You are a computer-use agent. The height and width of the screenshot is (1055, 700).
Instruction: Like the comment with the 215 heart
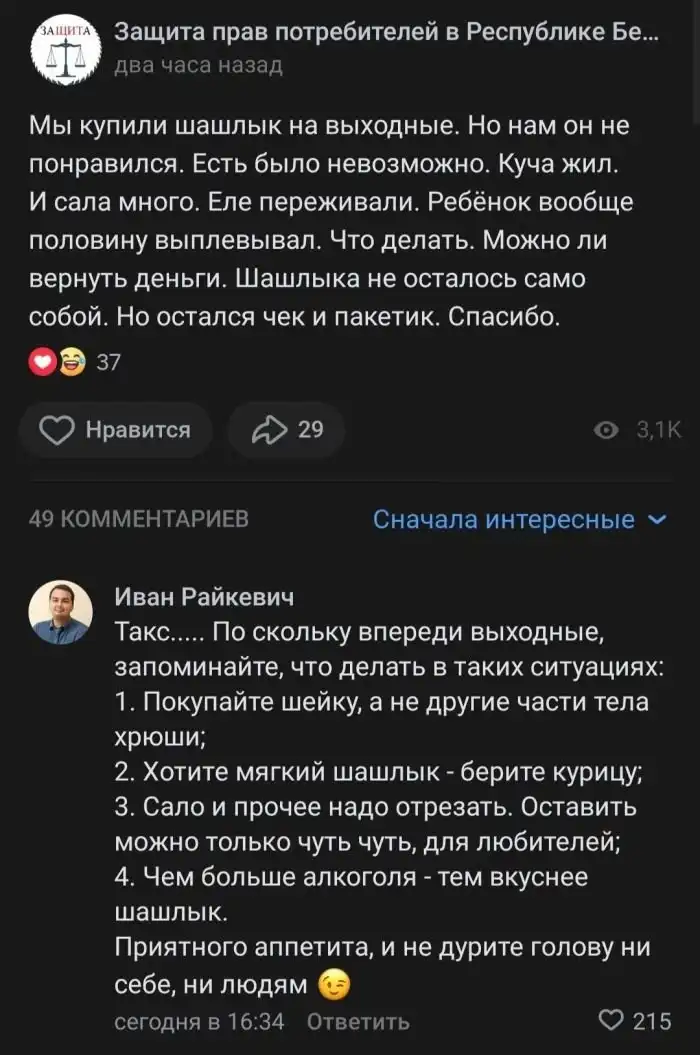[x=635, y=1021]
